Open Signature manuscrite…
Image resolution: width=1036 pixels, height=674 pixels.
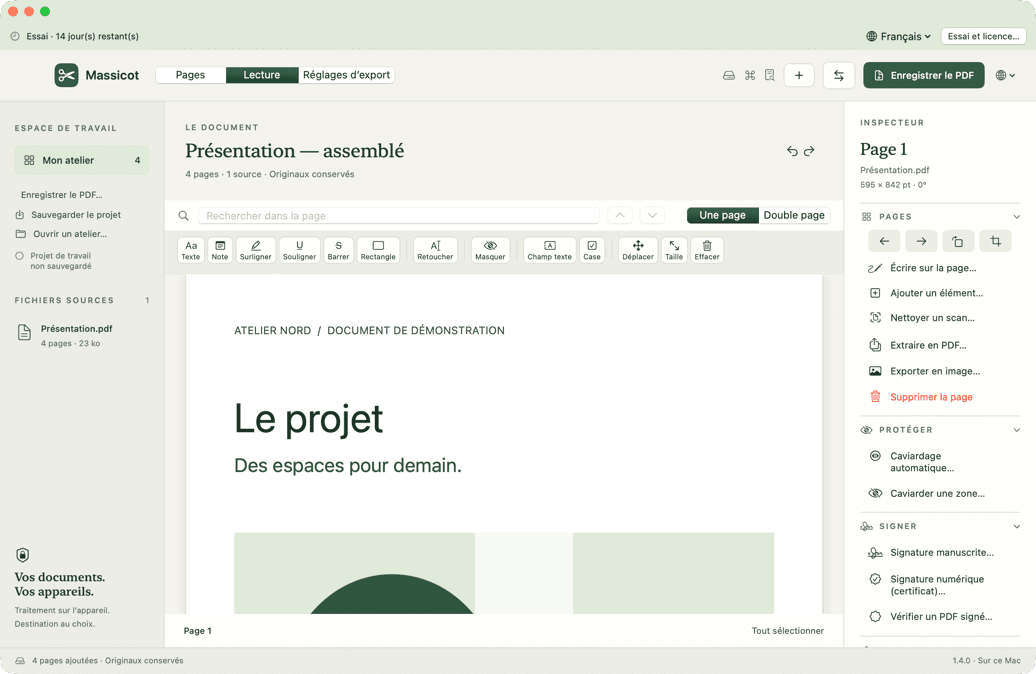coord(931,553)
